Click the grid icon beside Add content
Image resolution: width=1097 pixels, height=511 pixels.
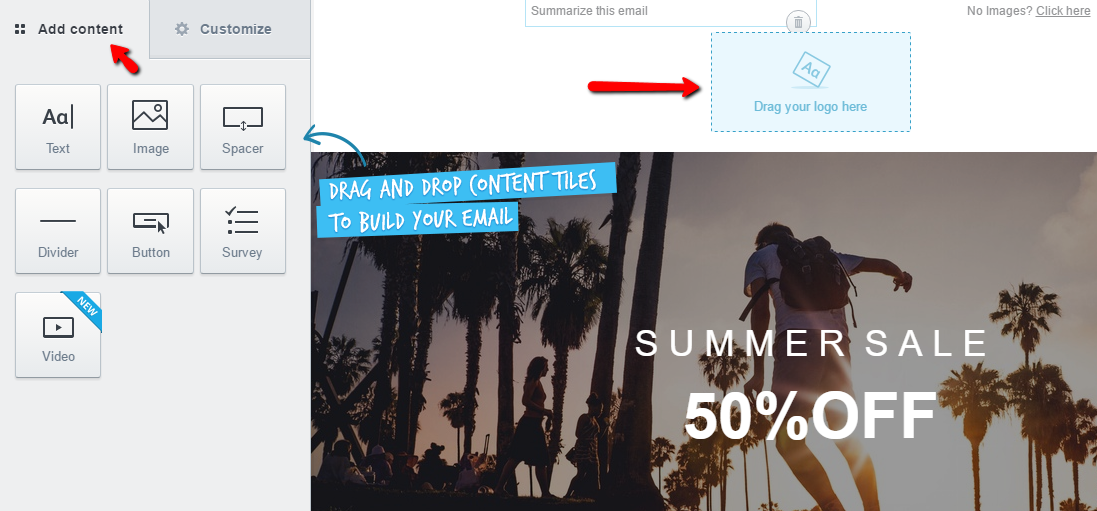(x=20, y=29)
